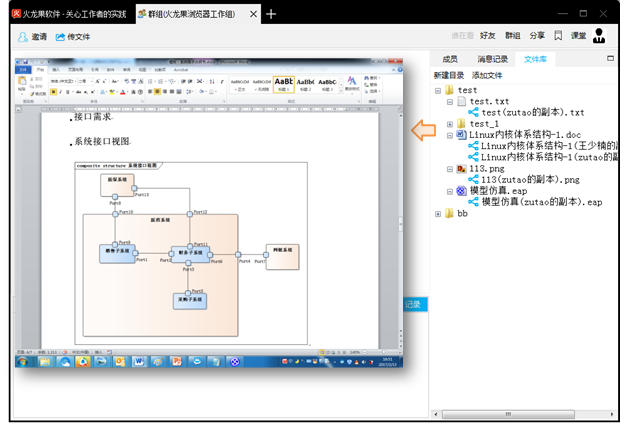The image size is (629, 430).
Task: Open the user profile avatar icon
Action: tap(599, 36)
